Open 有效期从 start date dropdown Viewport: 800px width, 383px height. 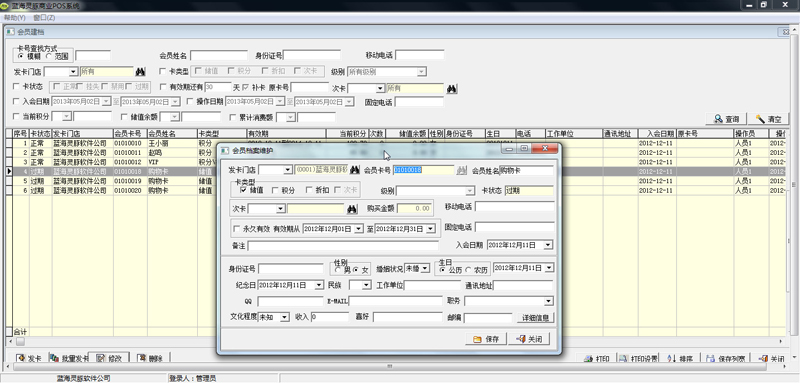[359, 229]
